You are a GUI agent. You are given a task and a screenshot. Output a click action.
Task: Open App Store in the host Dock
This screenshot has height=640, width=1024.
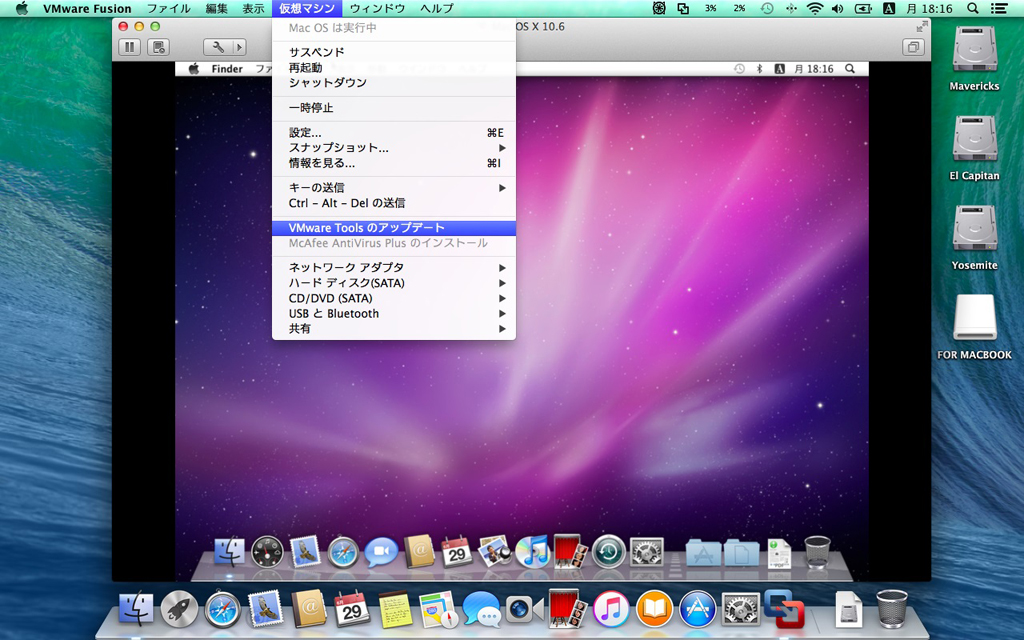pyautogui.click(x=697, y=609)
